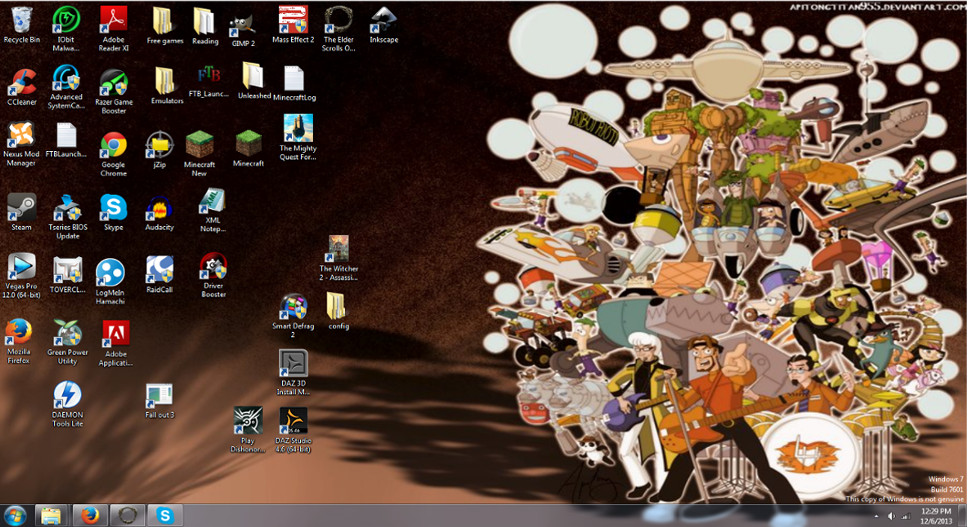This screenshot has height=527, width=968.
Task: Select the Mass Effect 2 shortcut
Action: click(x=293, y=25)
